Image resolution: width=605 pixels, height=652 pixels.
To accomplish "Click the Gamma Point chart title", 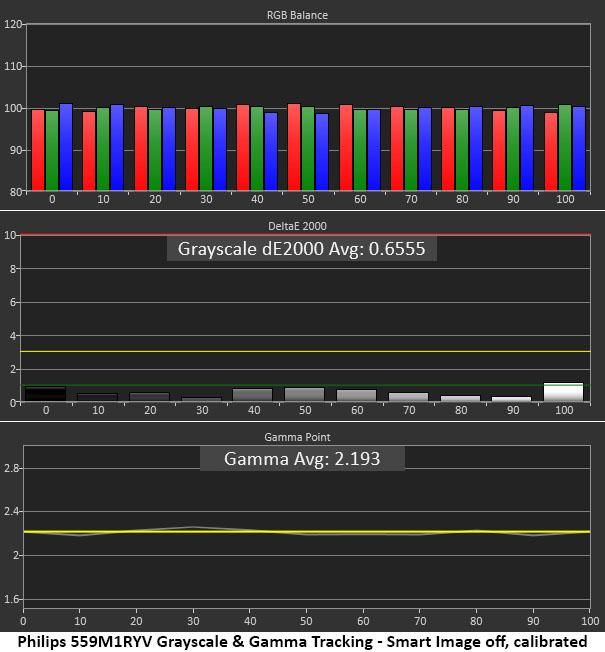I will click(x=297, y=437).
